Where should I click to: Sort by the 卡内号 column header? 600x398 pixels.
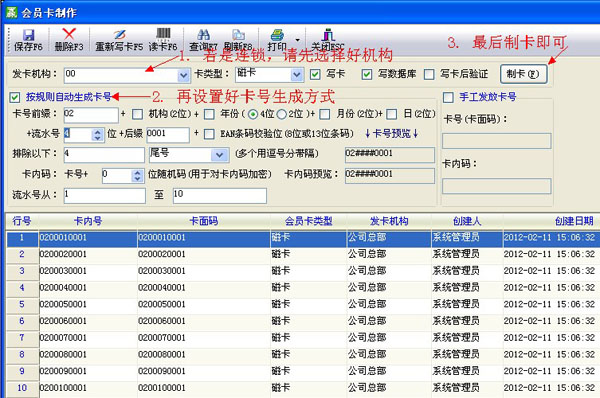point(88,221)
